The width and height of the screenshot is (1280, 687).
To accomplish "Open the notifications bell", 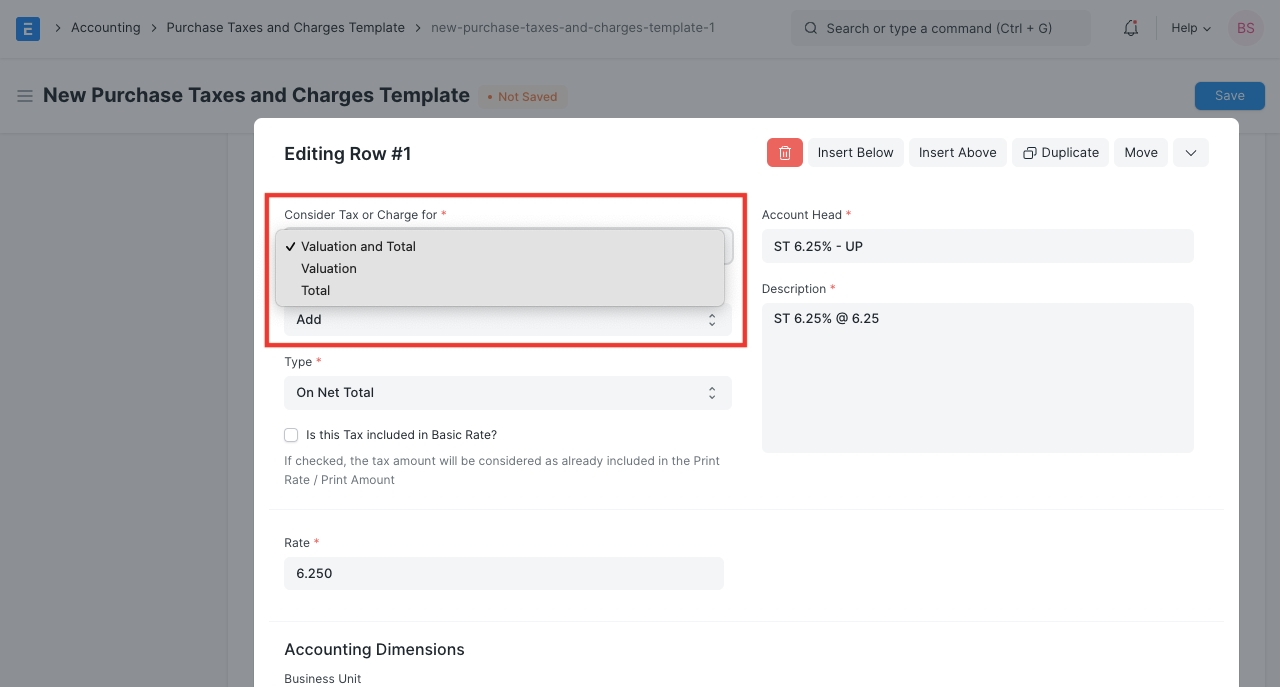I will tap(1131, 28).
